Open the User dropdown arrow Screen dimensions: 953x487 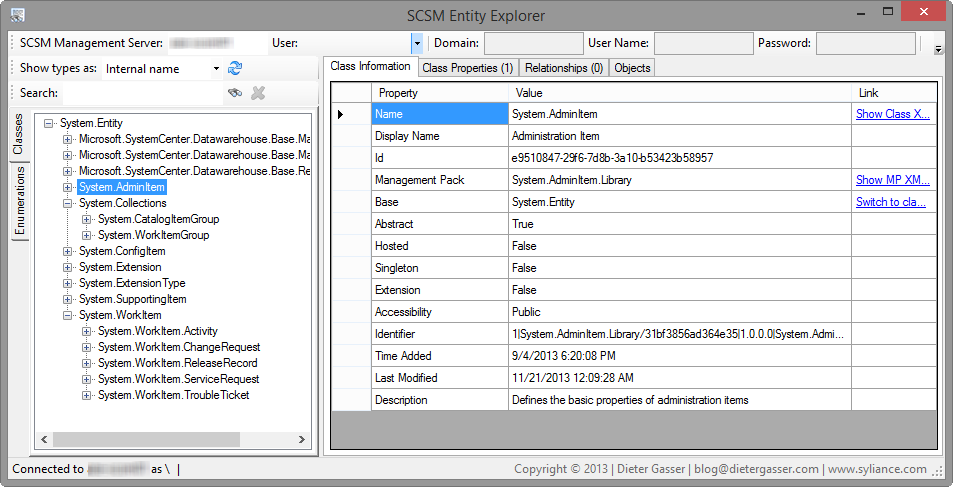click(417, 43)
